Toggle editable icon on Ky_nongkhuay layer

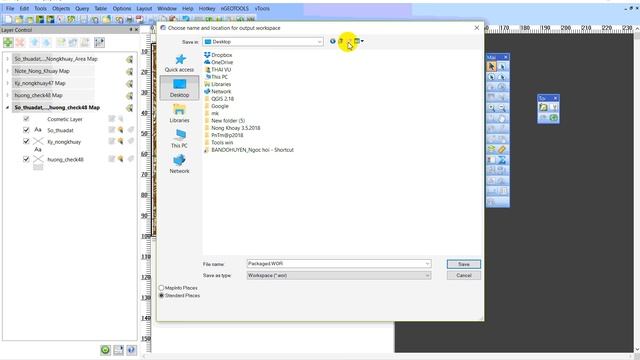tap(111, 141)
